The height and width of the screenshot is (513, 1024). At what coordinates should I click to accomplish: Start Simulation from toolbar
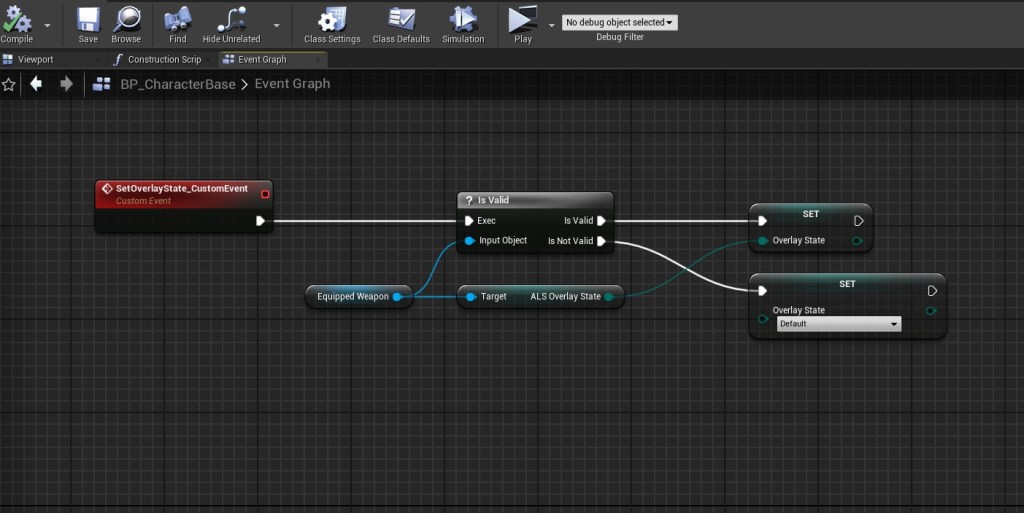pos(463,19)
